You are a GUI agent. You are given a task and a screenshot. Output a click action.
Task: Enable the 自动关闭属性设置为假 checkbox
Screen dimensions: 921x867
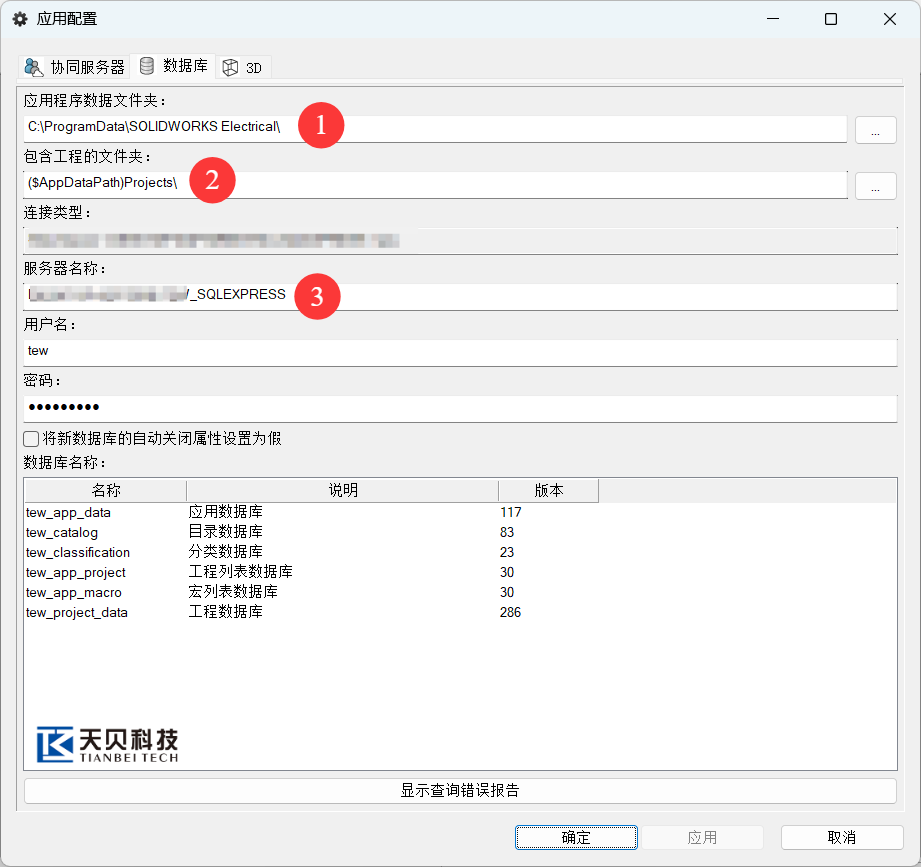(x=31, y=439)
